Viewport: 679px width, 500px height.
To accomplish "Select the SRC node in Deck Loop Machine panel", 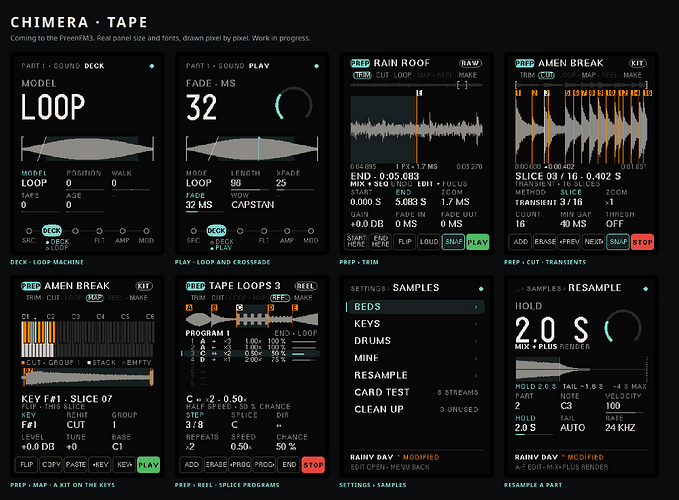I will click(x=29, y=231).
